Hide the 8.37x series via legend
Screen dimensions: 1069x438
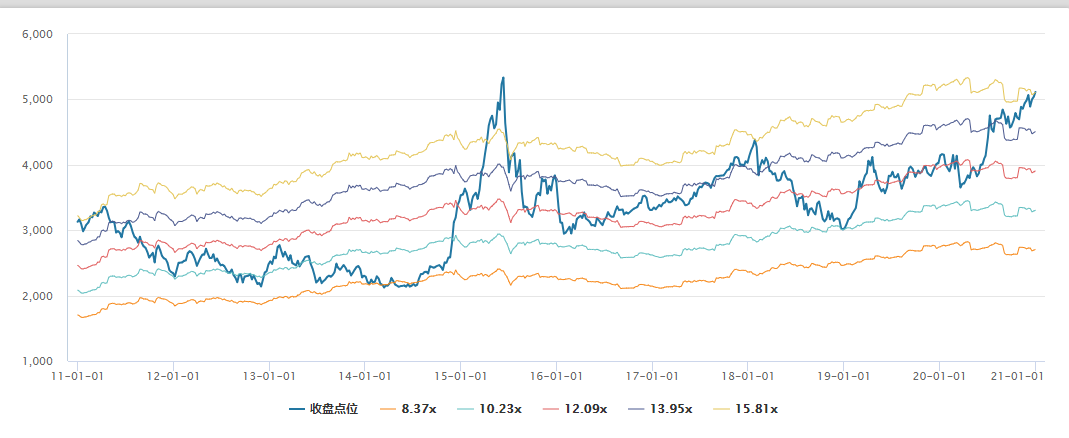tap(416, 410)
